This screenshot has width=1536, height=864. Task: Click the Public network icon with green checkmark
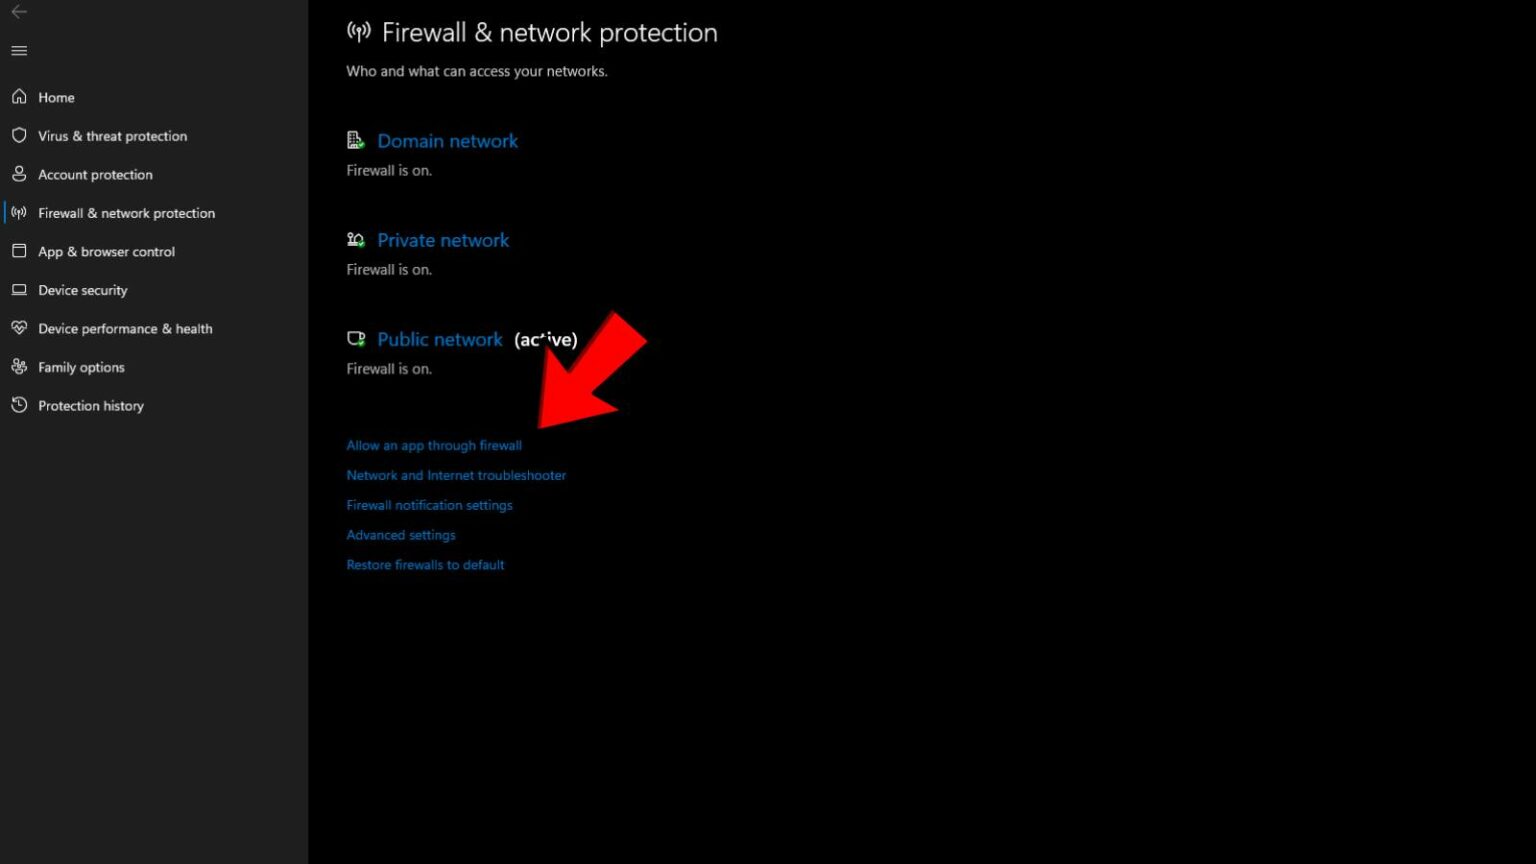point(356,338)
